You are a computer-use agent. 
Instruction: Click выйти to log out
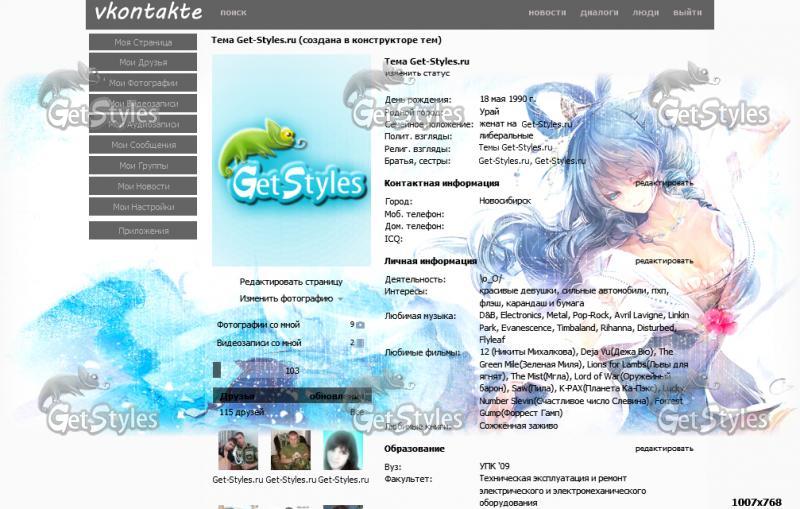(x=687, y=12)
